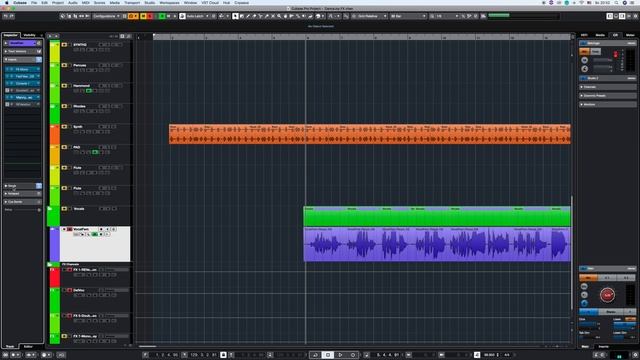Open the Editor tab at inspector bottom
The image size is (640, 360).
[28, 347]
